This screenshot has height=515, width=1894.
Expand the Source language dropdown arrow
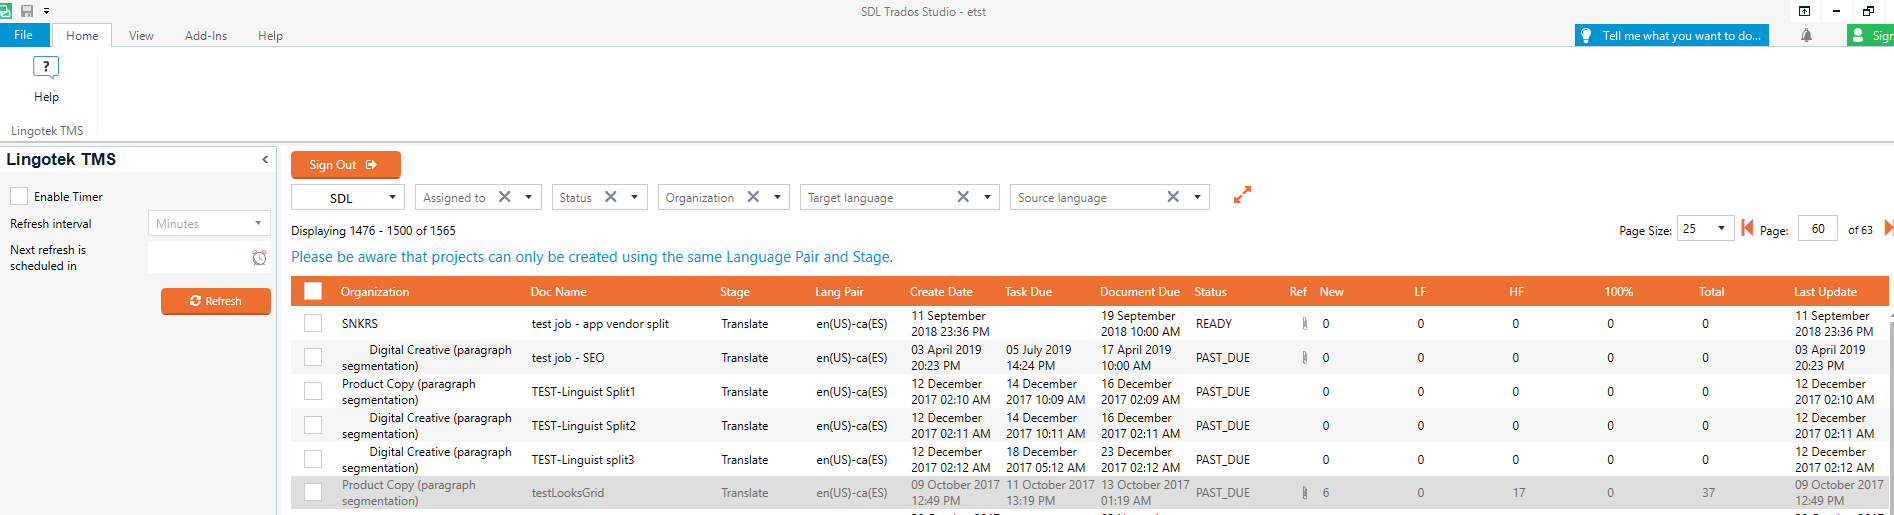tap(1197, 197)
